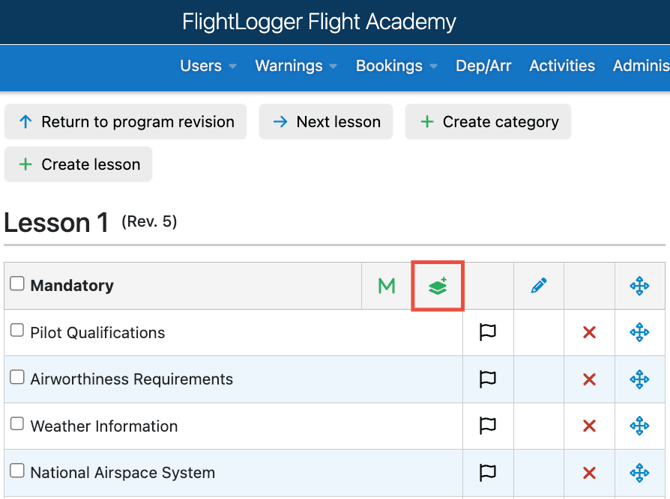Click the Create category button
Viewport: 670px width, 499px height.
[x=488, y=122]
